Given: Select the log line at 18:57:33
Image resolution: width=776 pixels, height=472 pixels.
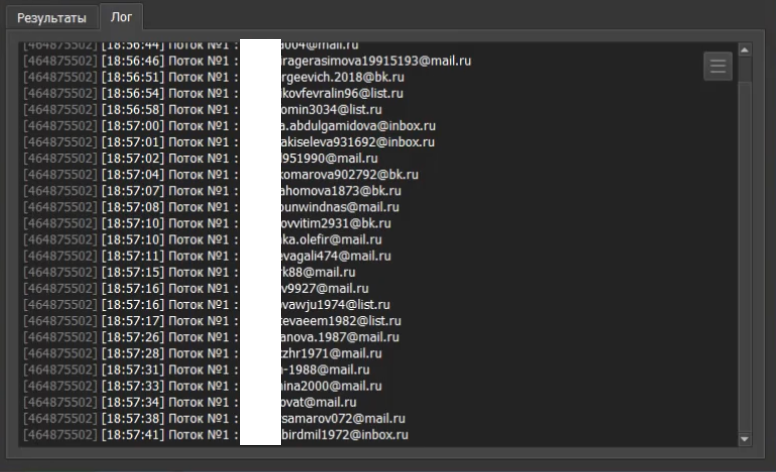Looking at the screenshot, I should 203,386.
